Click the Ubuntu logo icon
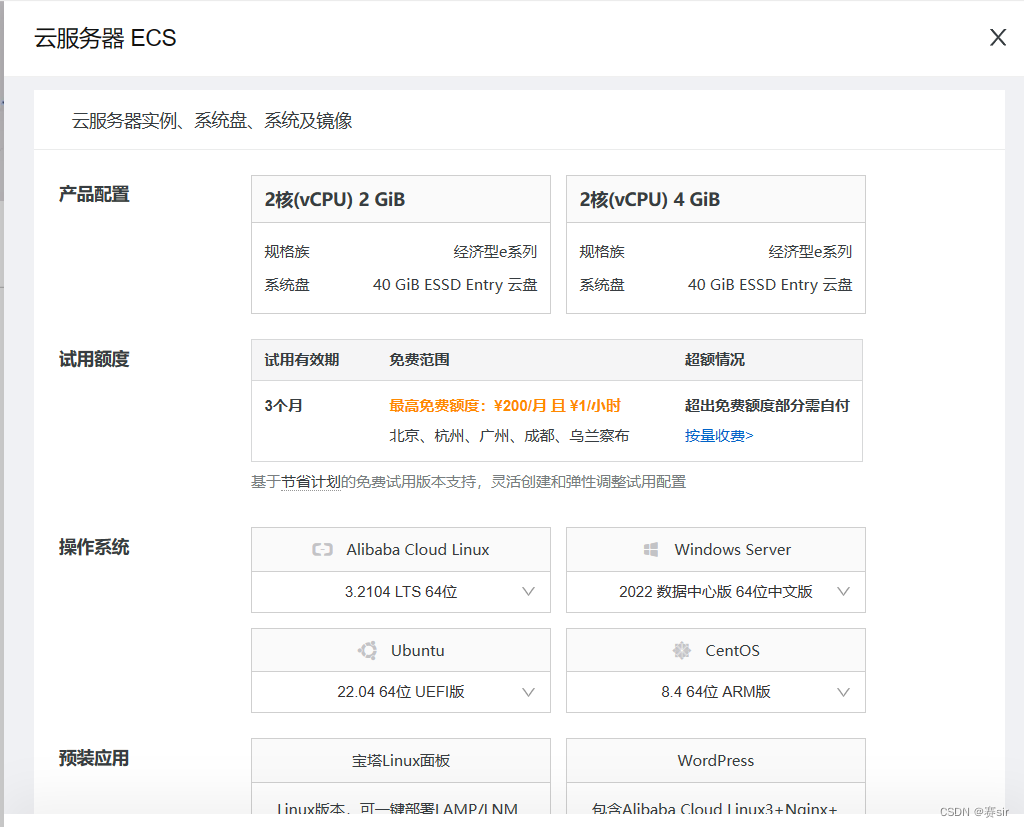The height and width of the screenshot is (827, 1024). click(368, 651)
